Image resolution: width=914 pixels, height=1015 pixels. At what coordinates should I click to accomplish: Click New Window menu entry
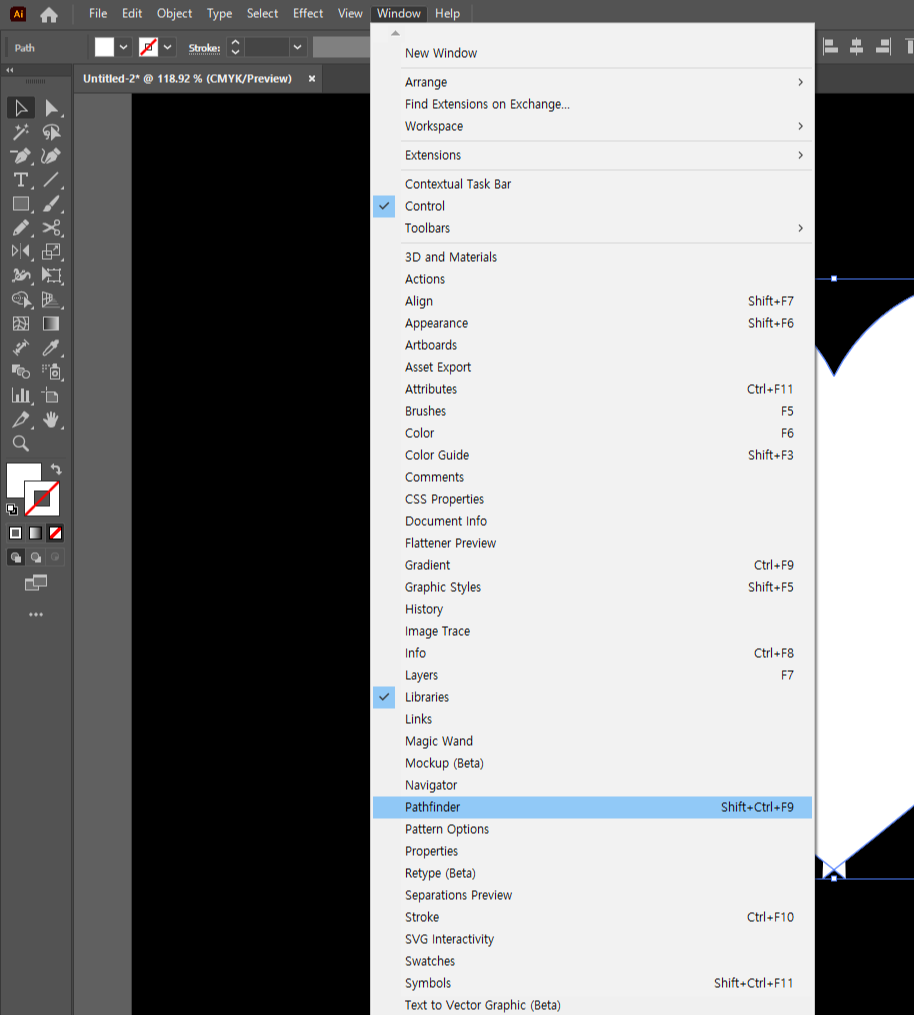(x=592, y=53)
